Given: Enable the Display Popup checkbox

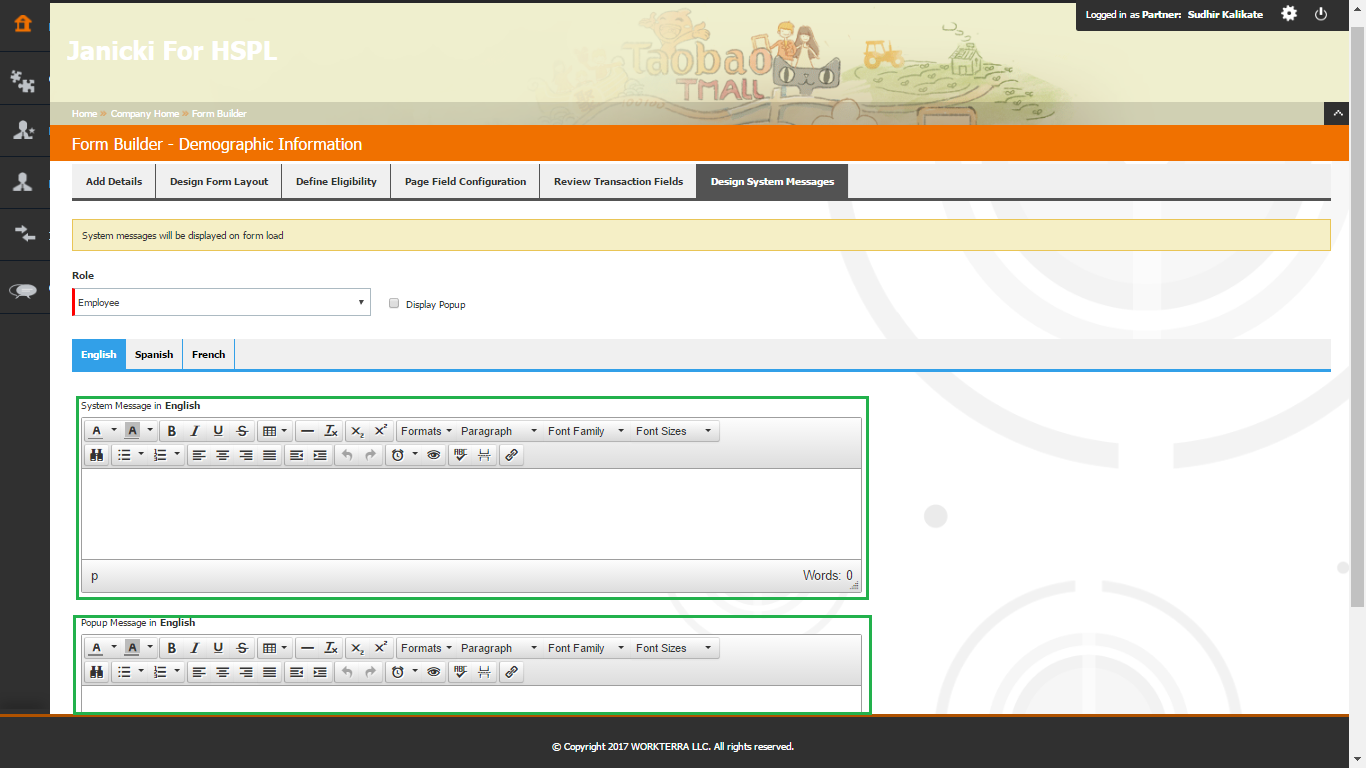Looking at the screenshot, I should point(394,303).
